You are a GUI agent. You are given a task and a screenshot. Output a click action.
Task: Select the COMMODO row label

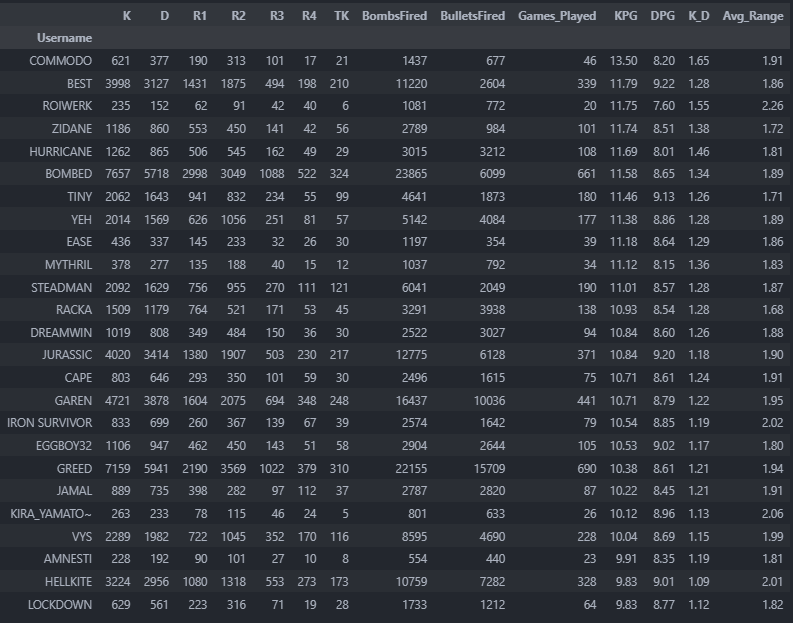click(61, 61)
